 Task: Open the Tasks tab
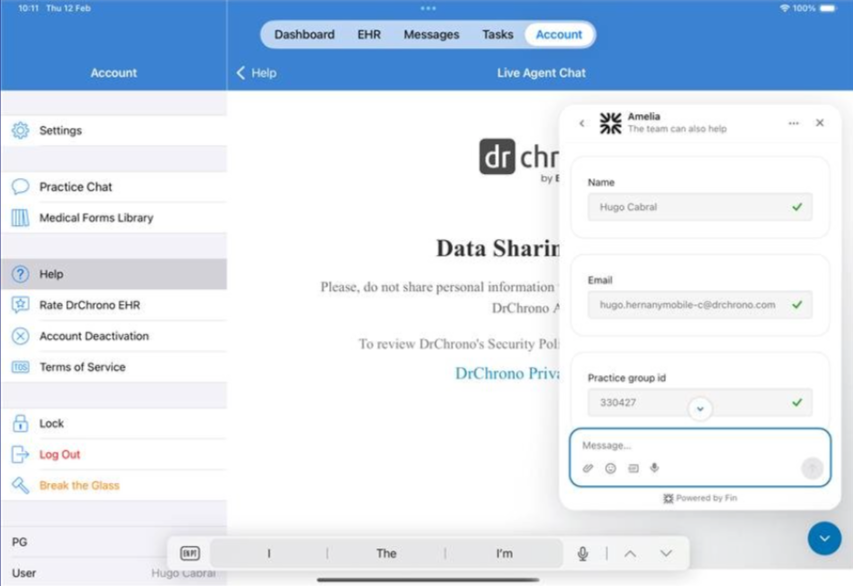[x=497, y=34]
